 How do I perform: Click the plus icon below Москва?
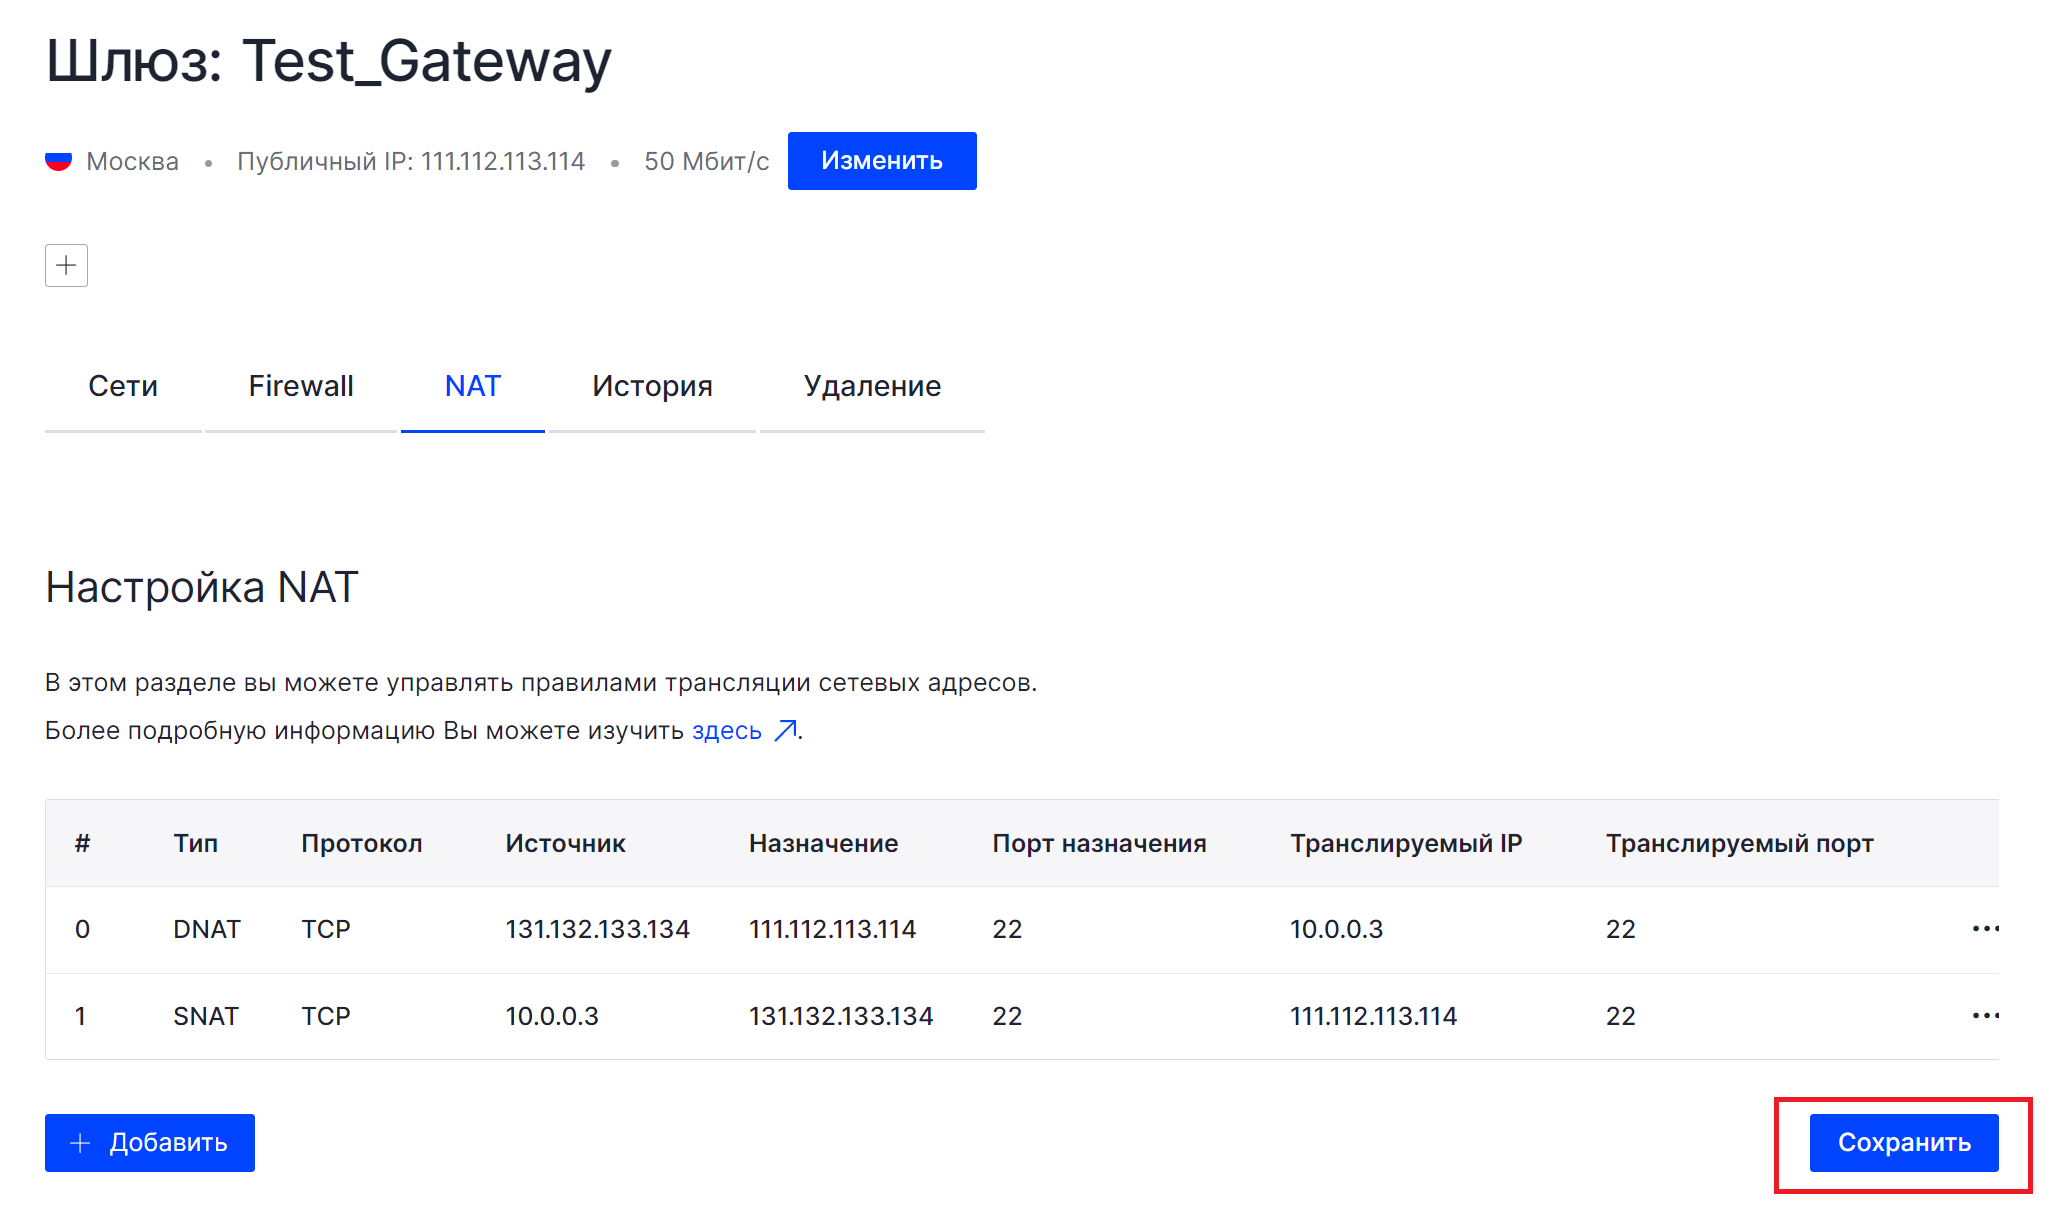tap(66, 265)
